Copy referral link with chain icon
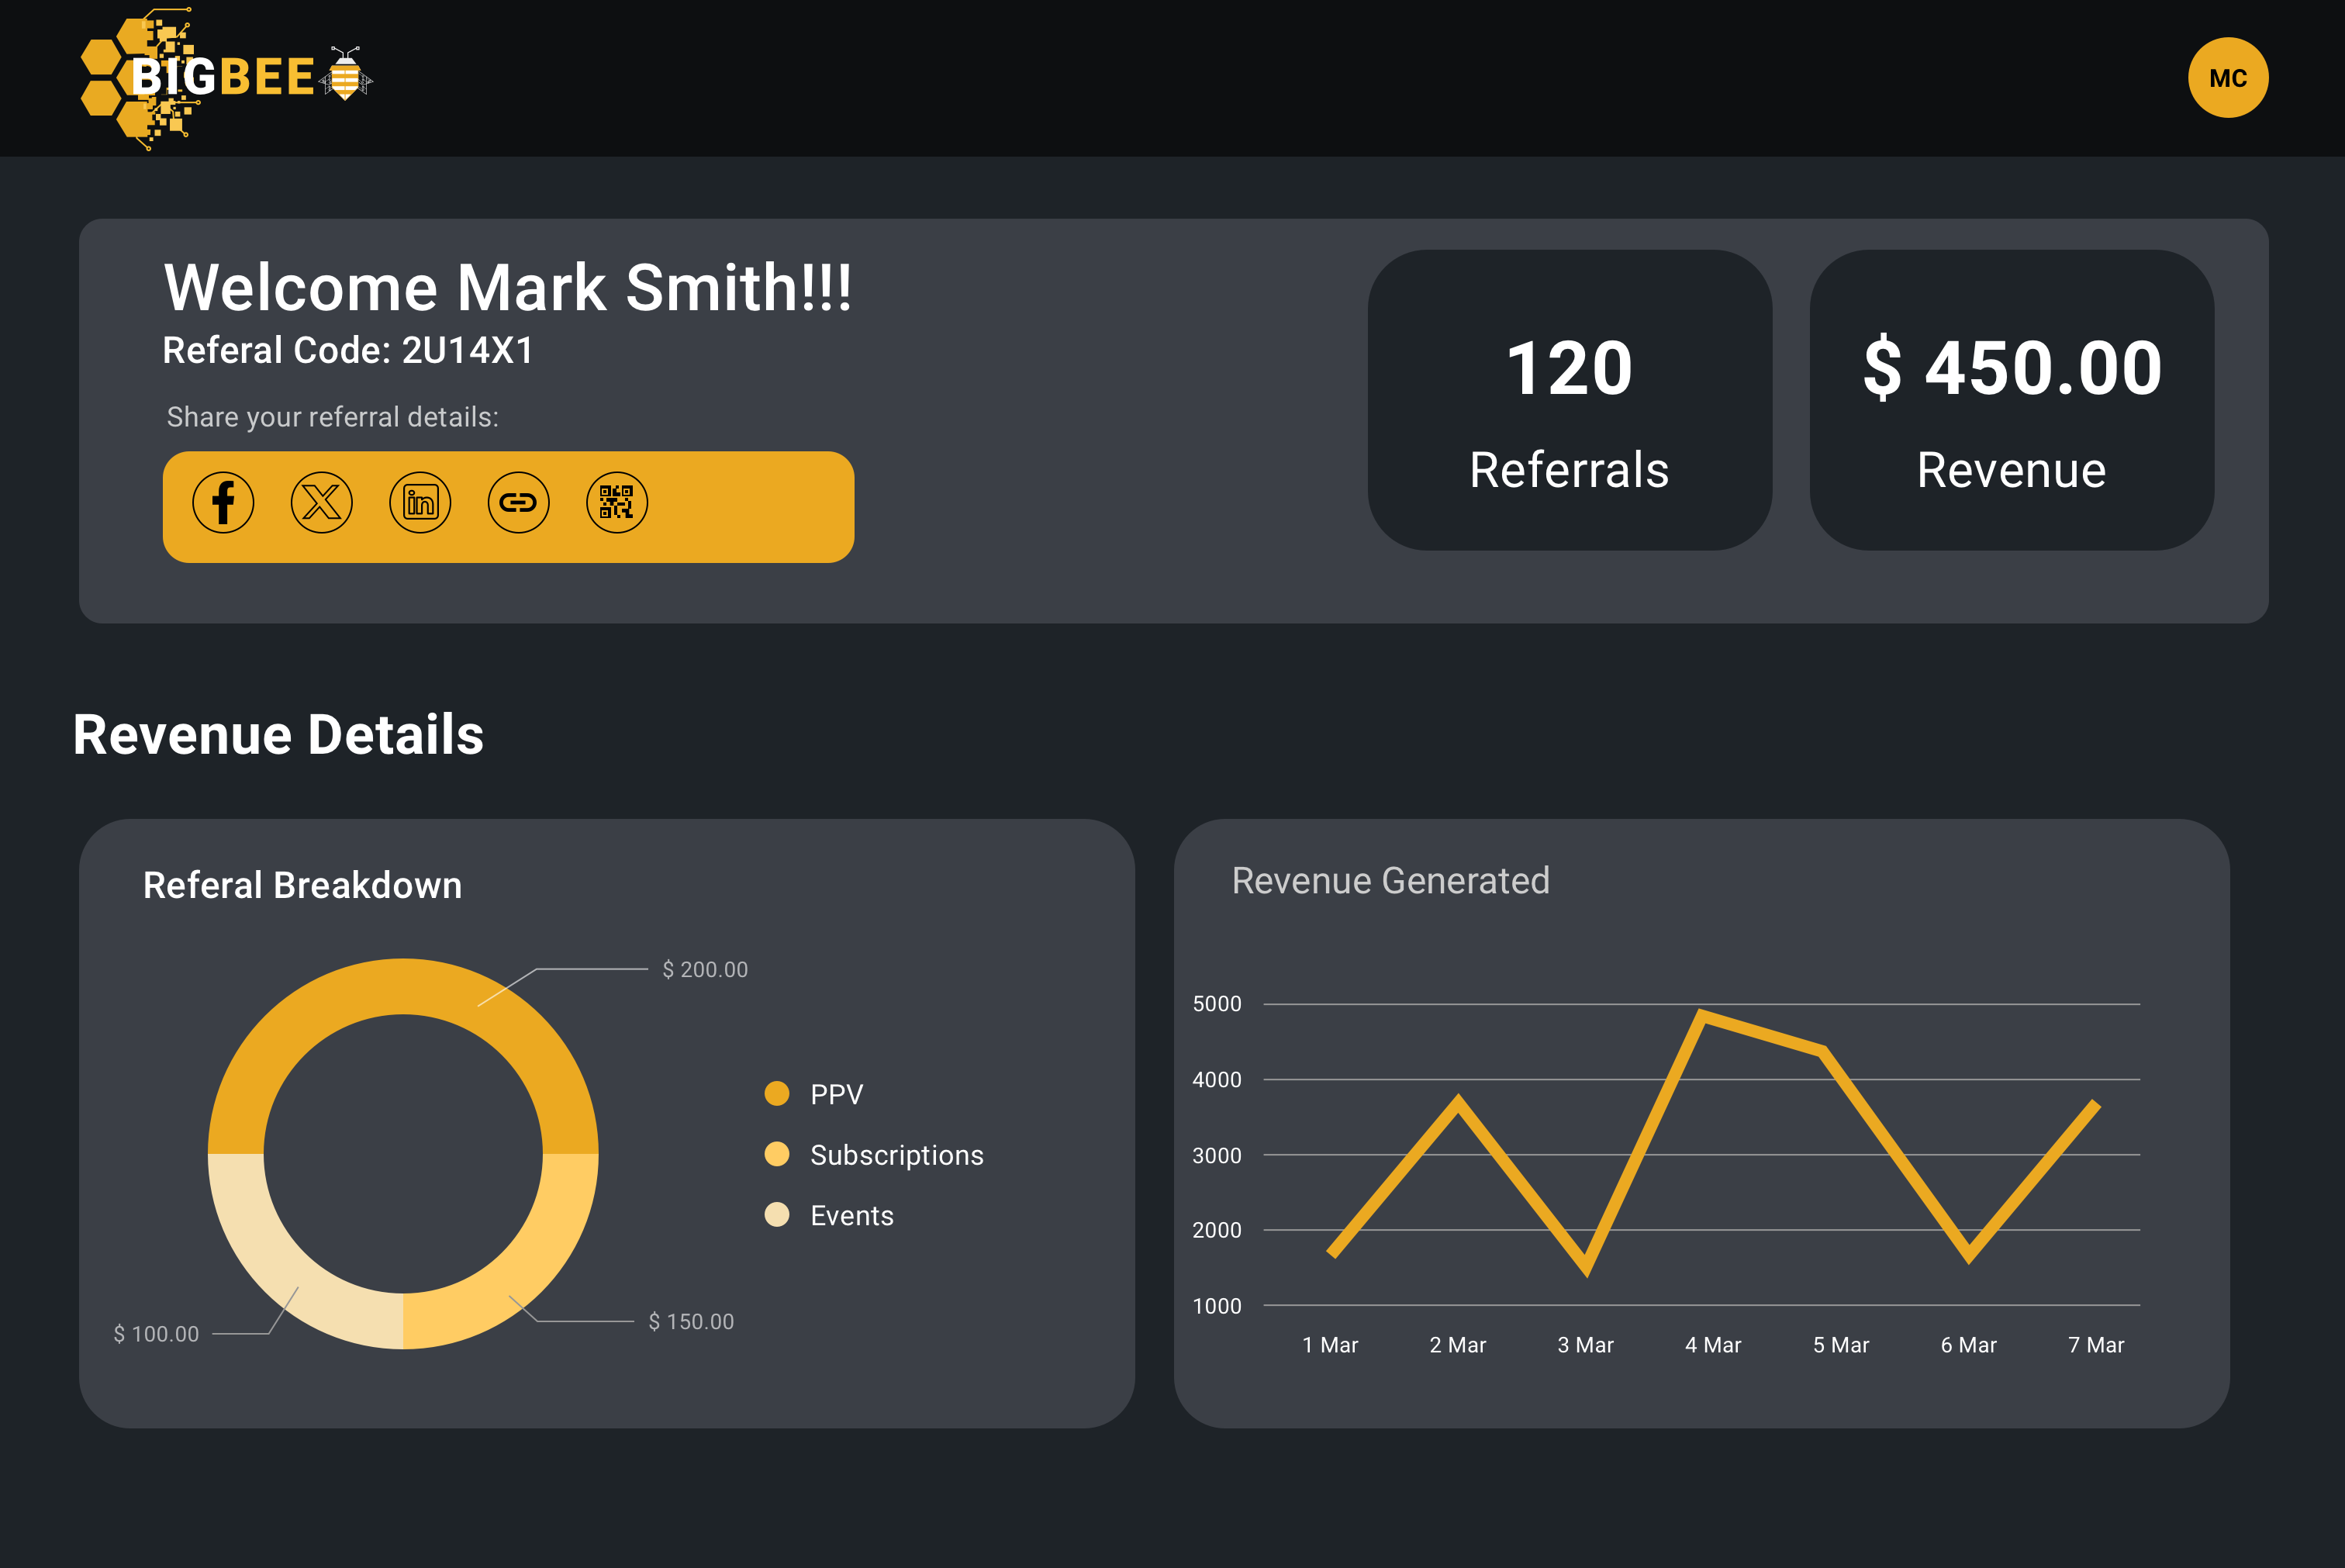Screen dimensions: 2345x1568 coord(518,502)
